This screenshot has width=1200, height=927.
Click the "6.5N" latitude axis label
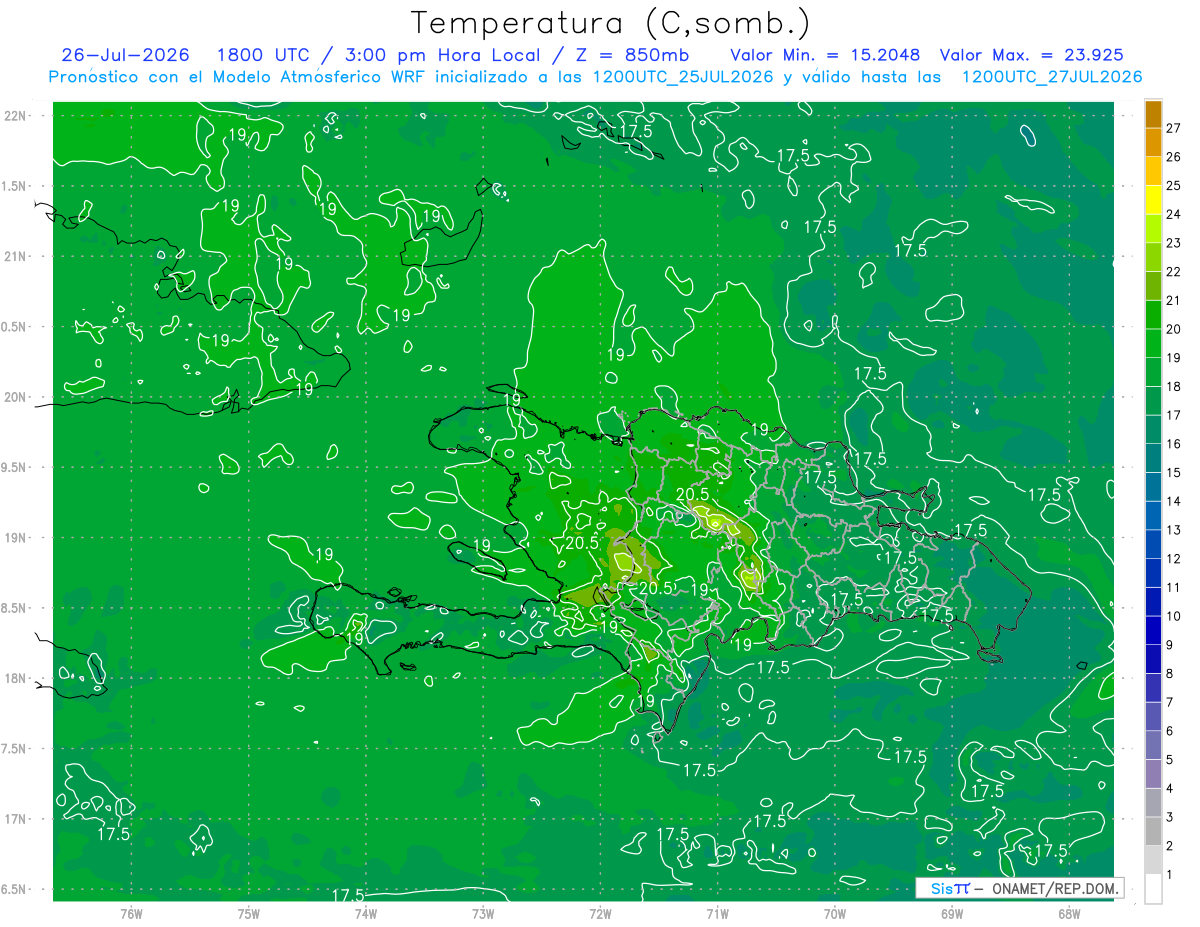tap(14, 890)
